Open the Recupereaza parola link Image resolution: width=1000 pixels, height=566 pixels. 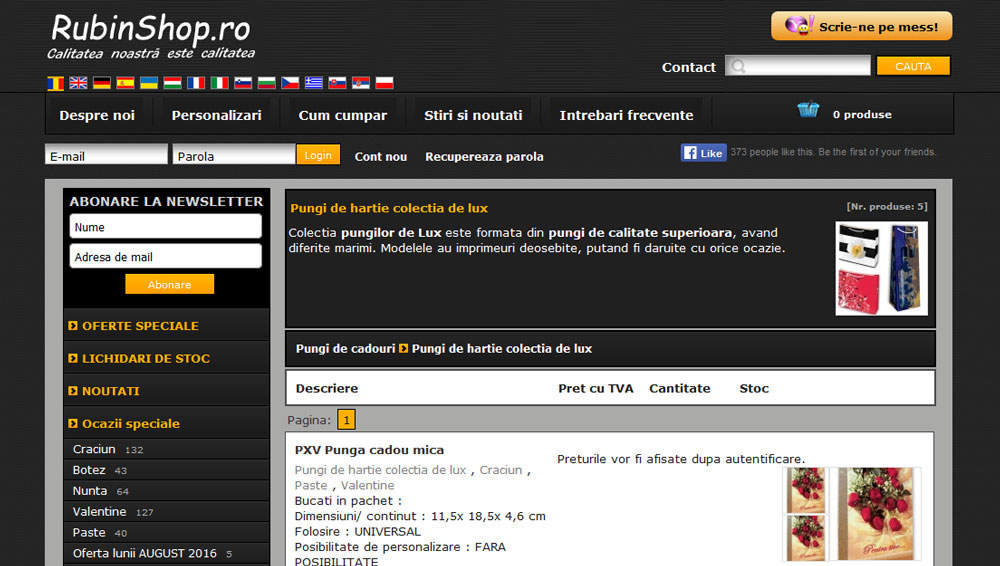484,156
